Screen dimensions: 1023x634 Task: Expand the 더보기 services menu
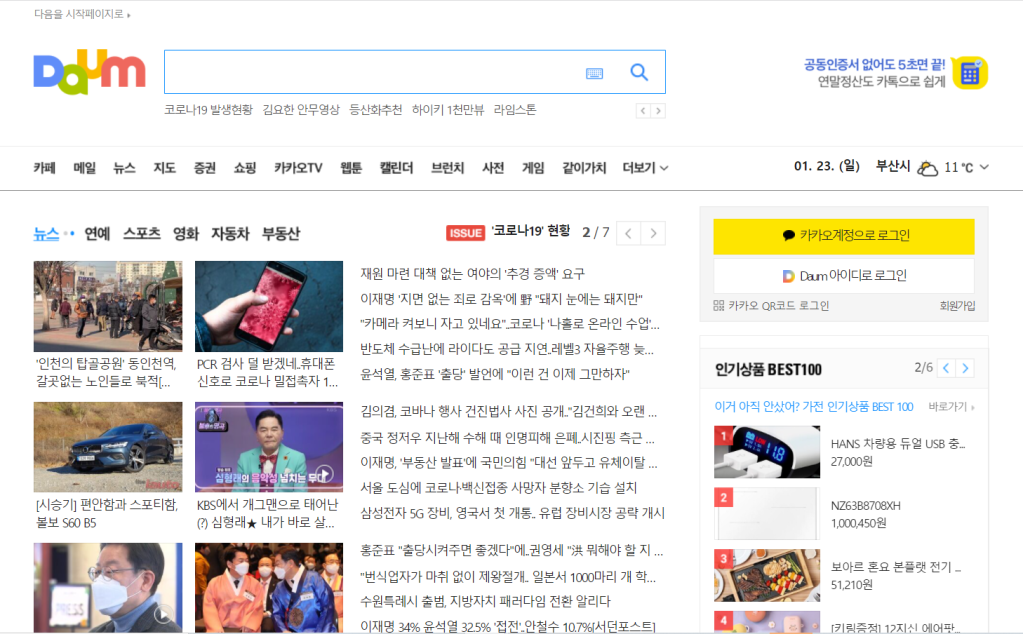(645, 168)
